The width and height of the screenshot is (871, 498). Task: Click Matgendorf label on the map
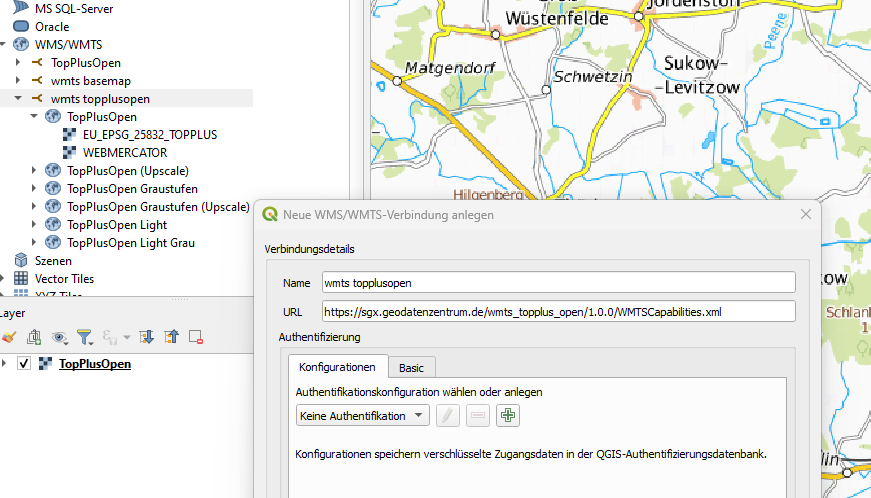(x=450, y=68)
